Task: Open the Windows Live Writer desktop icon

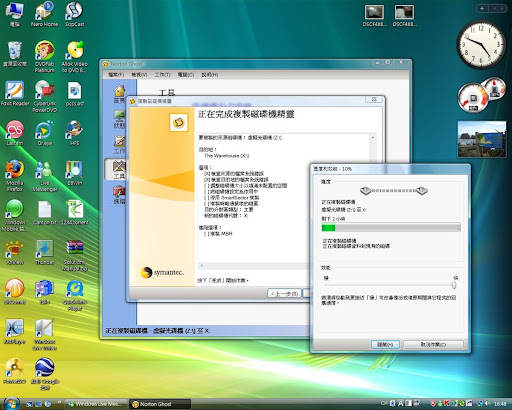Action: click(x=44, y=335)
